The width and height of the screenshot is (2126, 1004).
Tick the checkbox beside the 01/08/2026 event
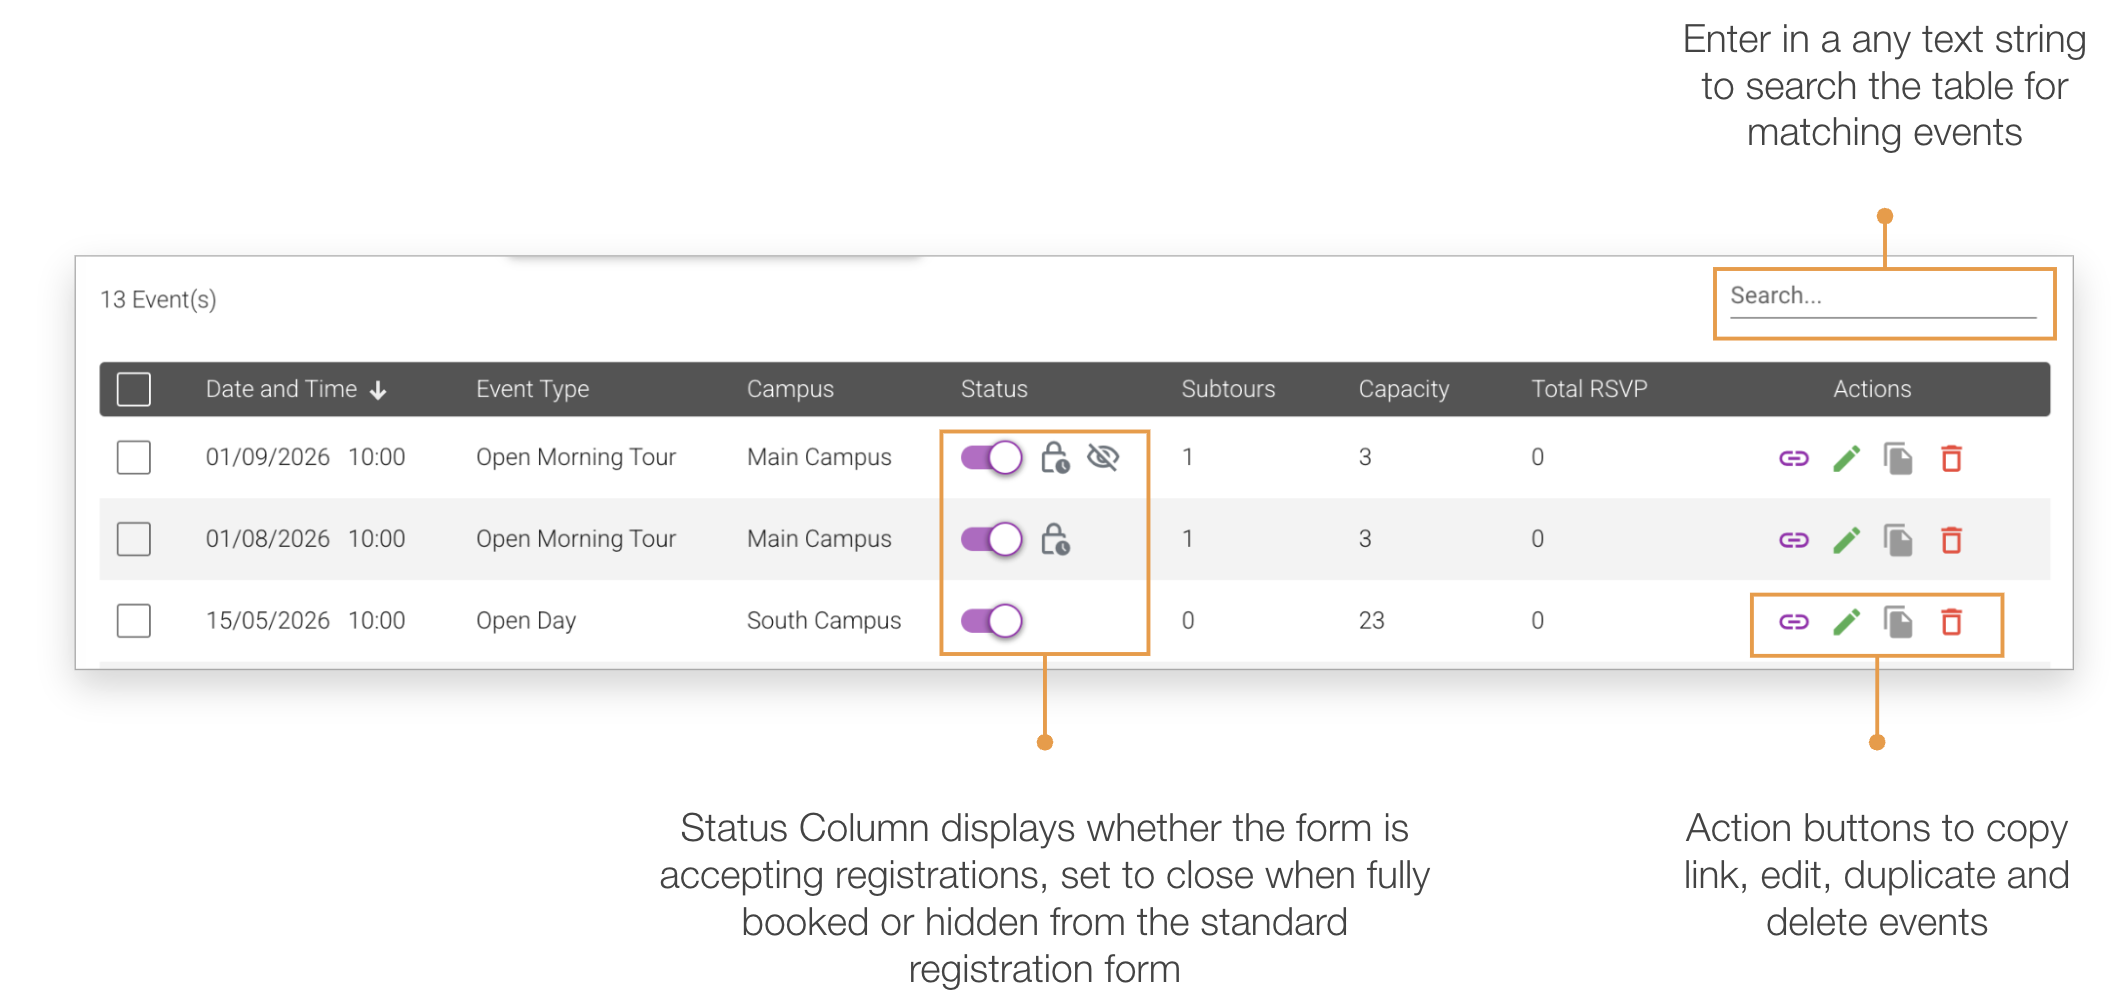pyautogui.click(x=133, y=539)
